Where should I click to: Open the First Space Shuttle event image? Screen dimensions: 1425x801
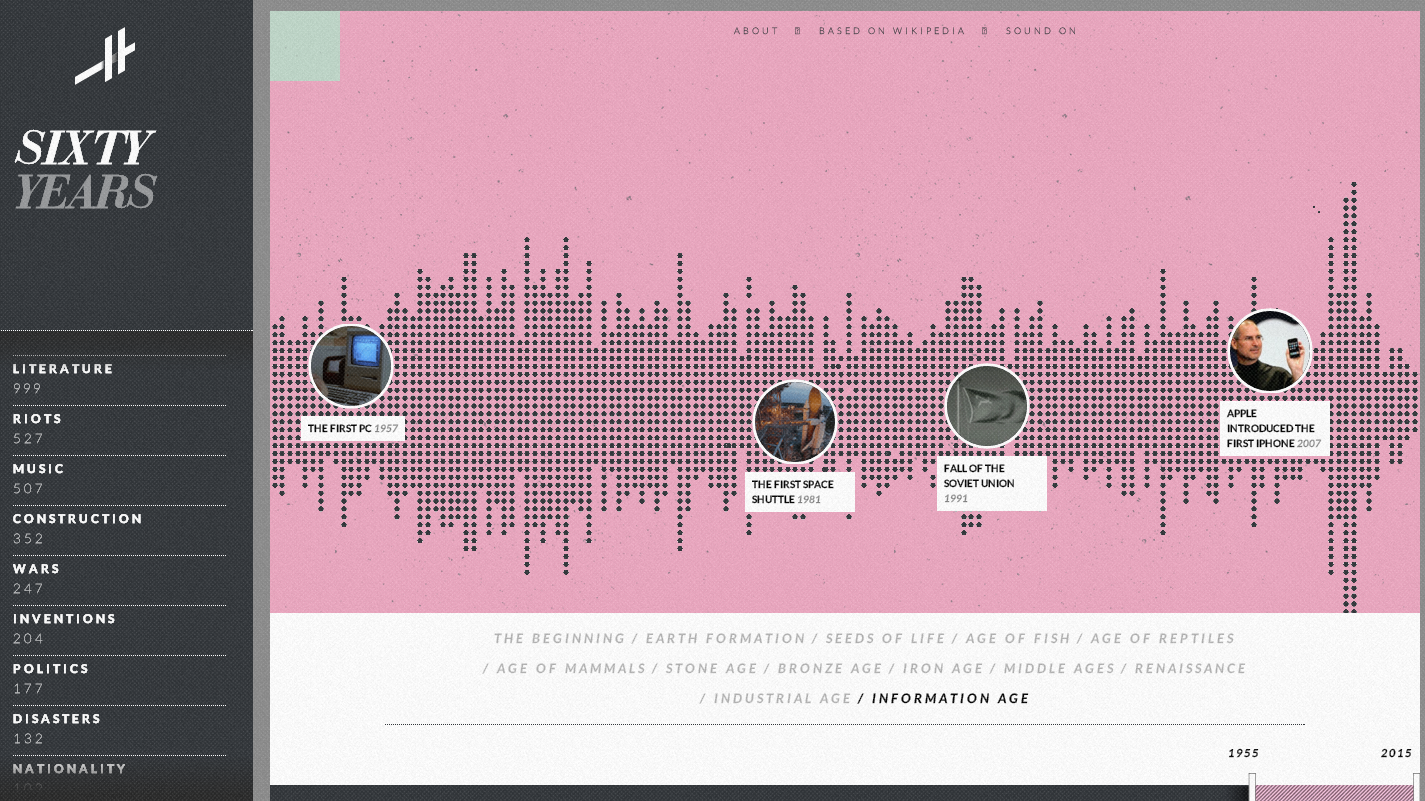click(x=795, y=421)
